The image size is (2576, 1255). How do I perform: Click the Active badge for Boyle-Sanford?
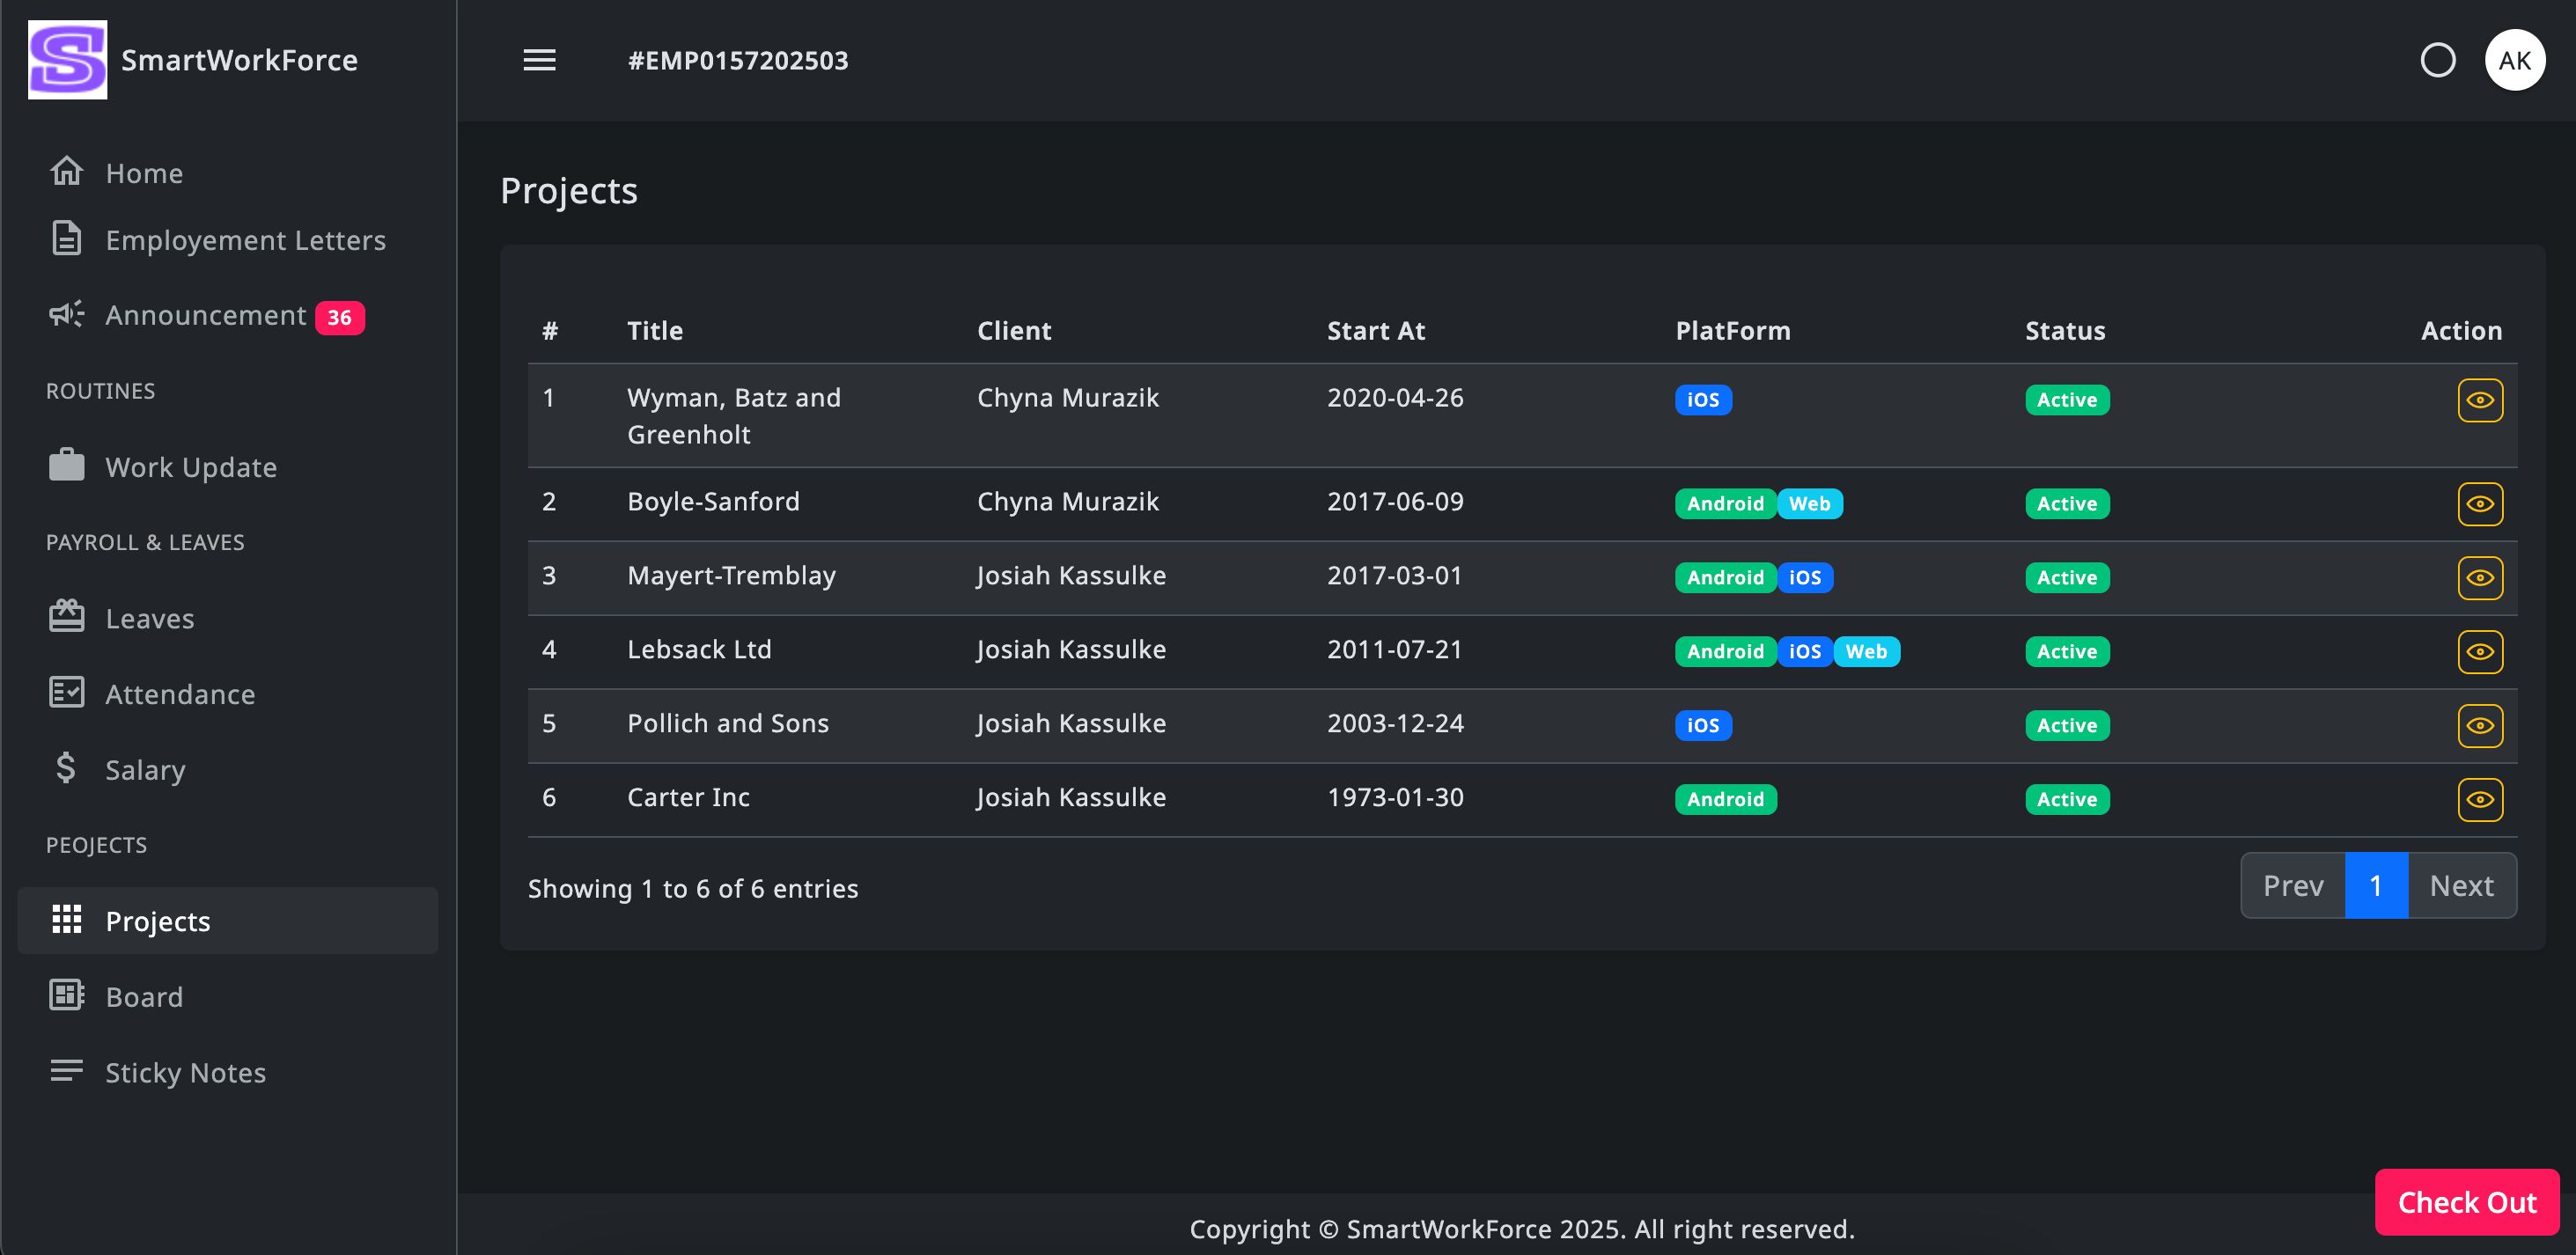click(2066, 504)
